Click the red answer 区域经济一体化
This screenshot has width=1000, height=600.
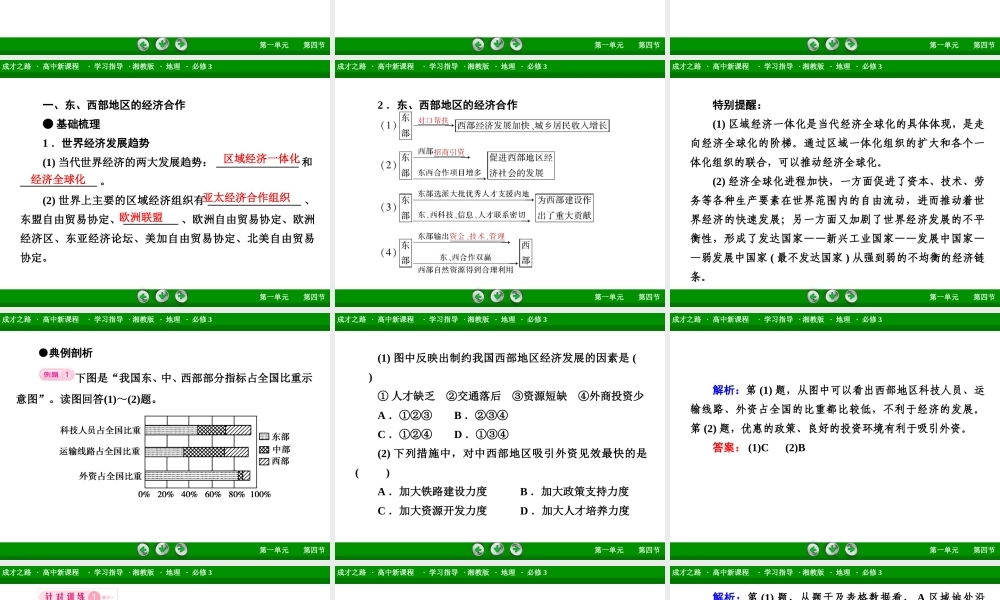click(261, 159)
